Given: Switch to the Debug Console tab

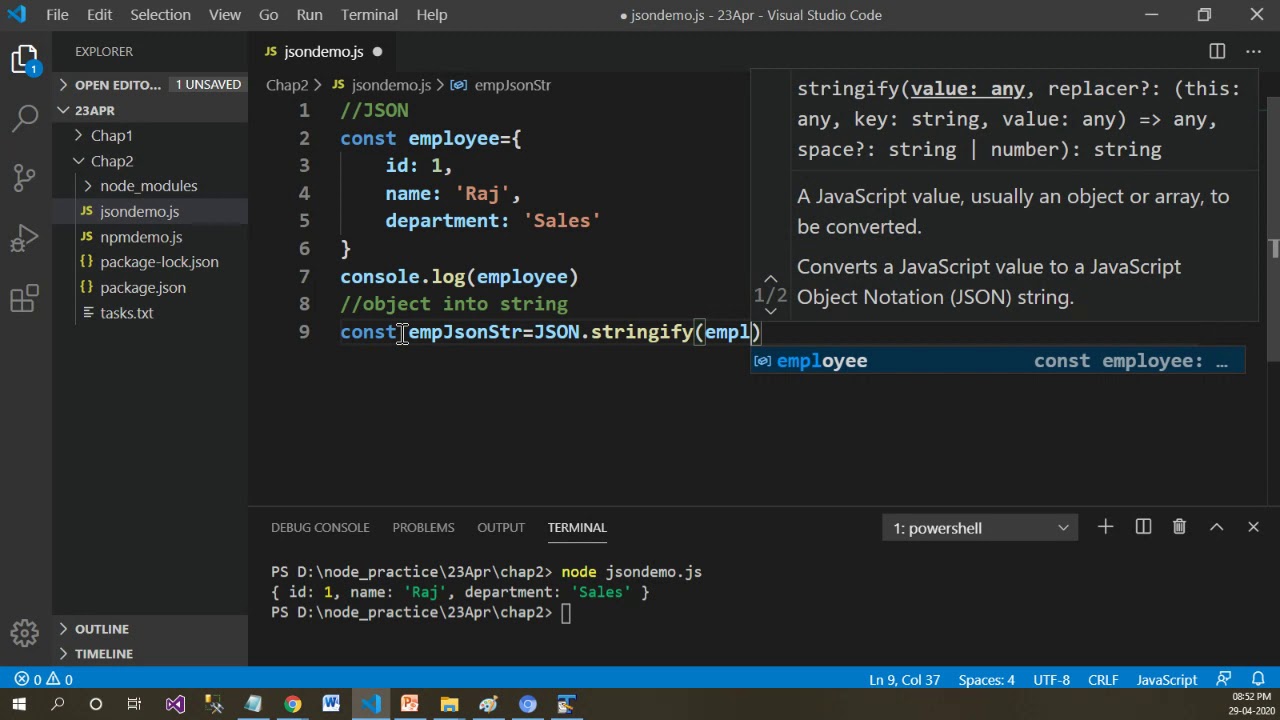Looking at the screenshot, I should (x=320, y=527).
